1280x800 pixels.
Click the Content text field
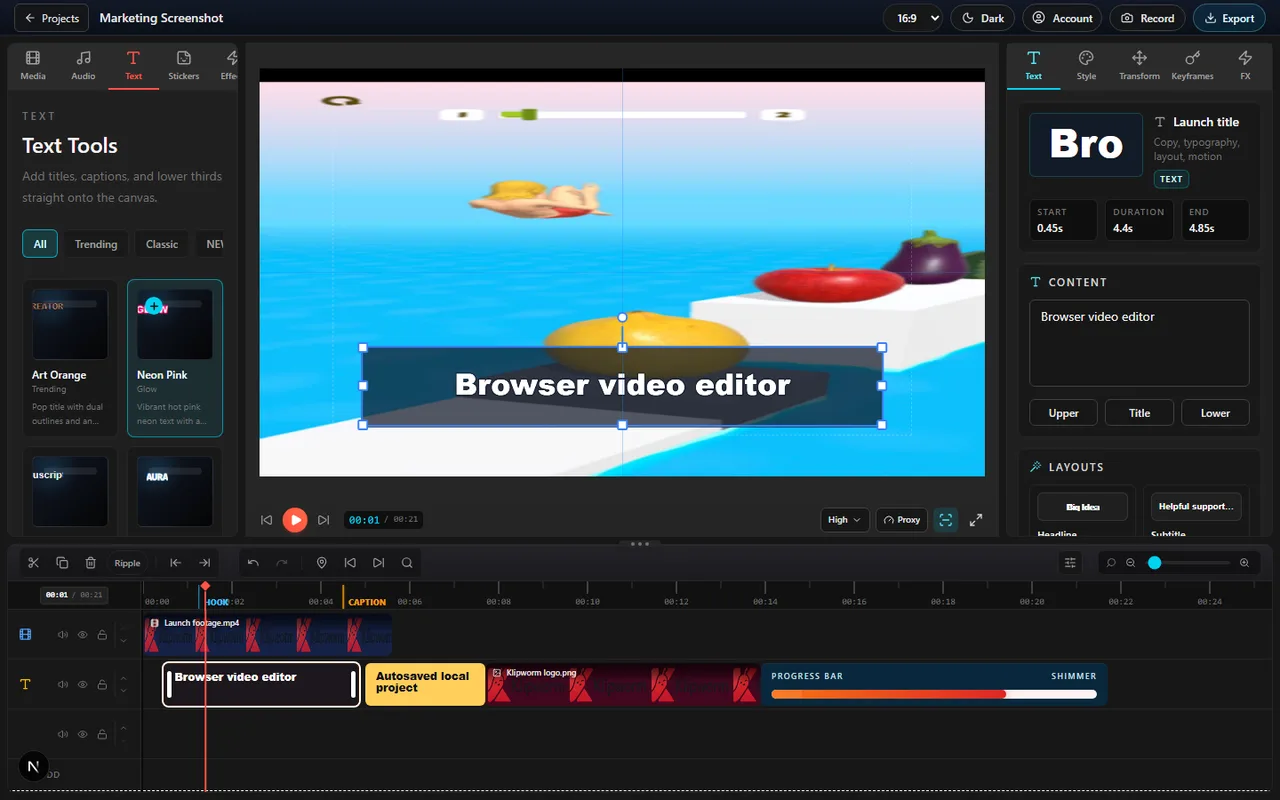tap(1139, 343)
